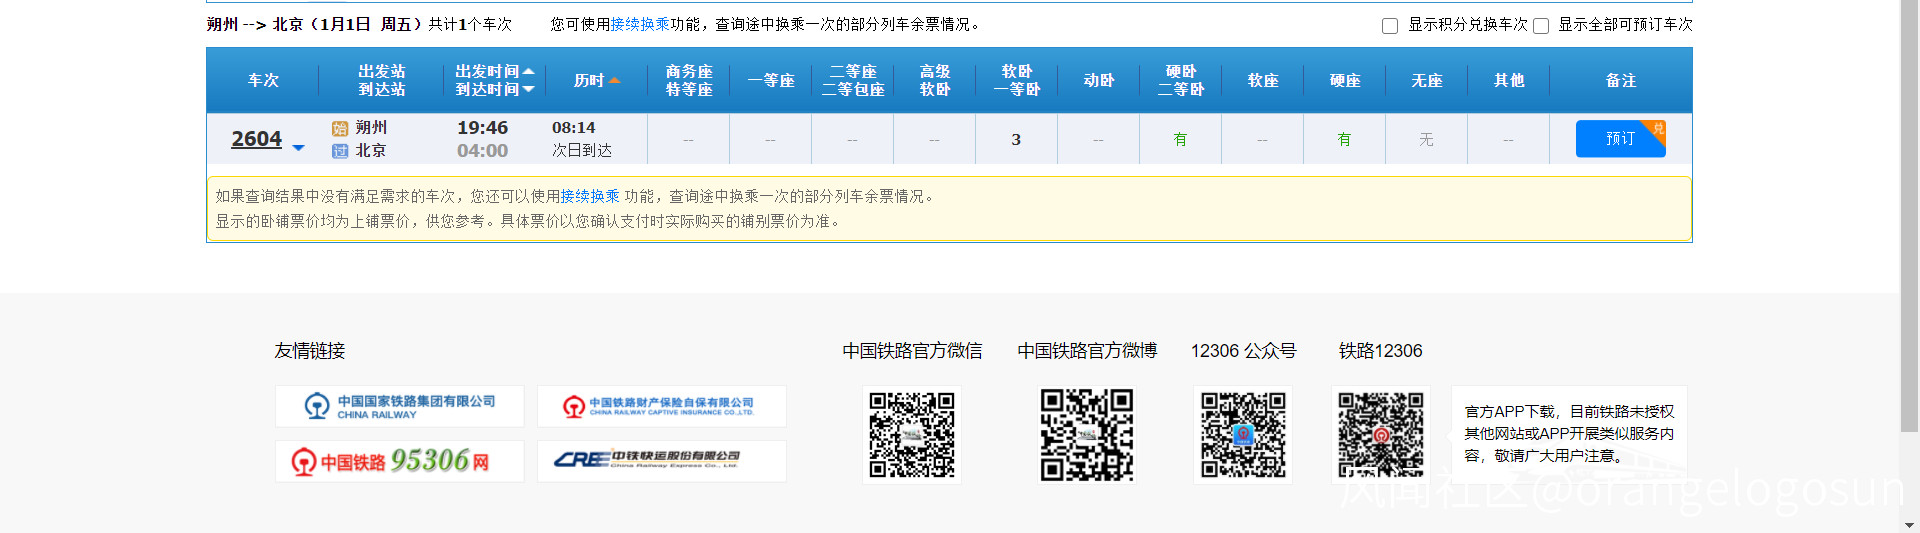The image size is (1920, 533).
Task: Click the 中国铁路官方微信 QR code
Action: [911, 435]
